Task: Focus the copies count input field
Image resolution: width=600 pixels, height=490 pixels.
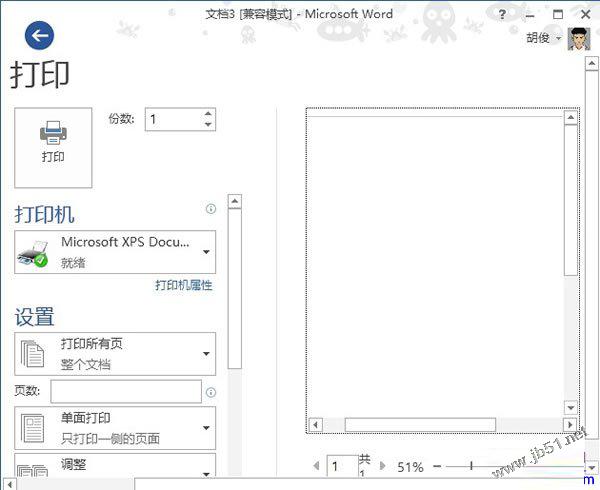Action: coord(173,119)
